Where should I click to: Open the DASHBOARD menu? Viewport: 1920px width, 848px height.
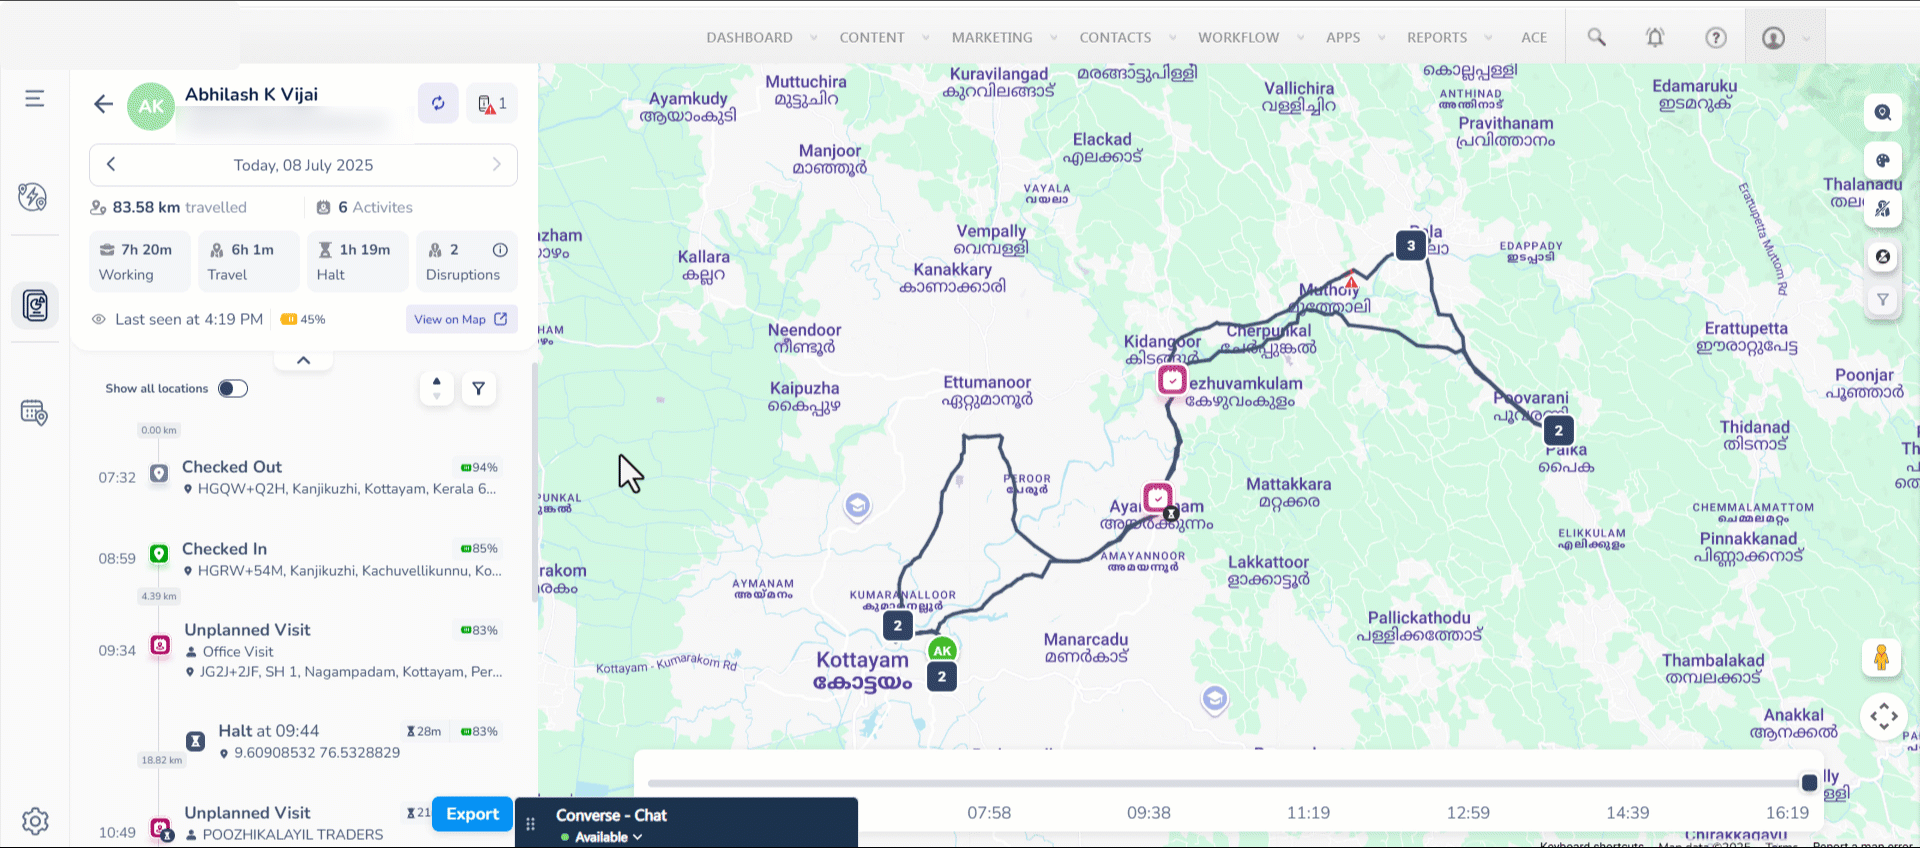click(x=749, y=37)
